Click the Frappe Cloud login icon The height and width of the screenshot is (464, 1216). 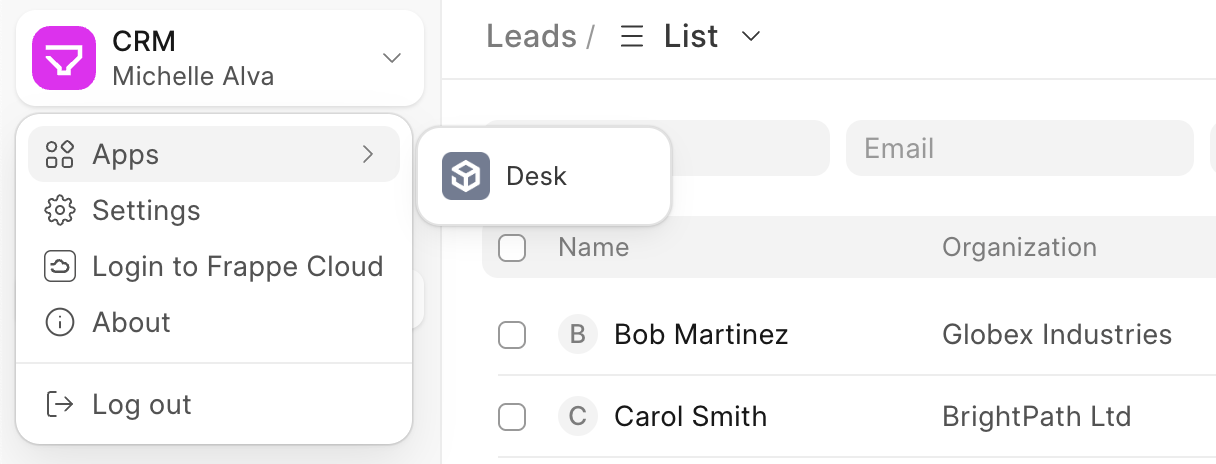pos(60,266)
